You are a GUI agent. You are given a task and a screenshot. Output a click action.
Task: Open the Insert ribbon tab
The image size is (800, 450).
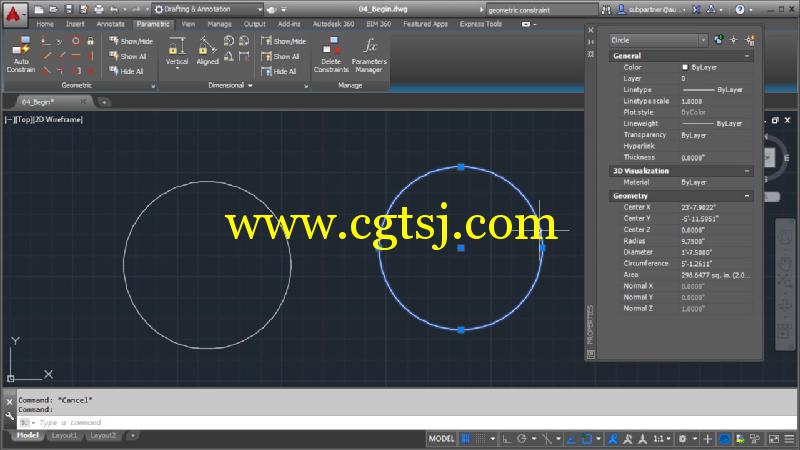75,24
